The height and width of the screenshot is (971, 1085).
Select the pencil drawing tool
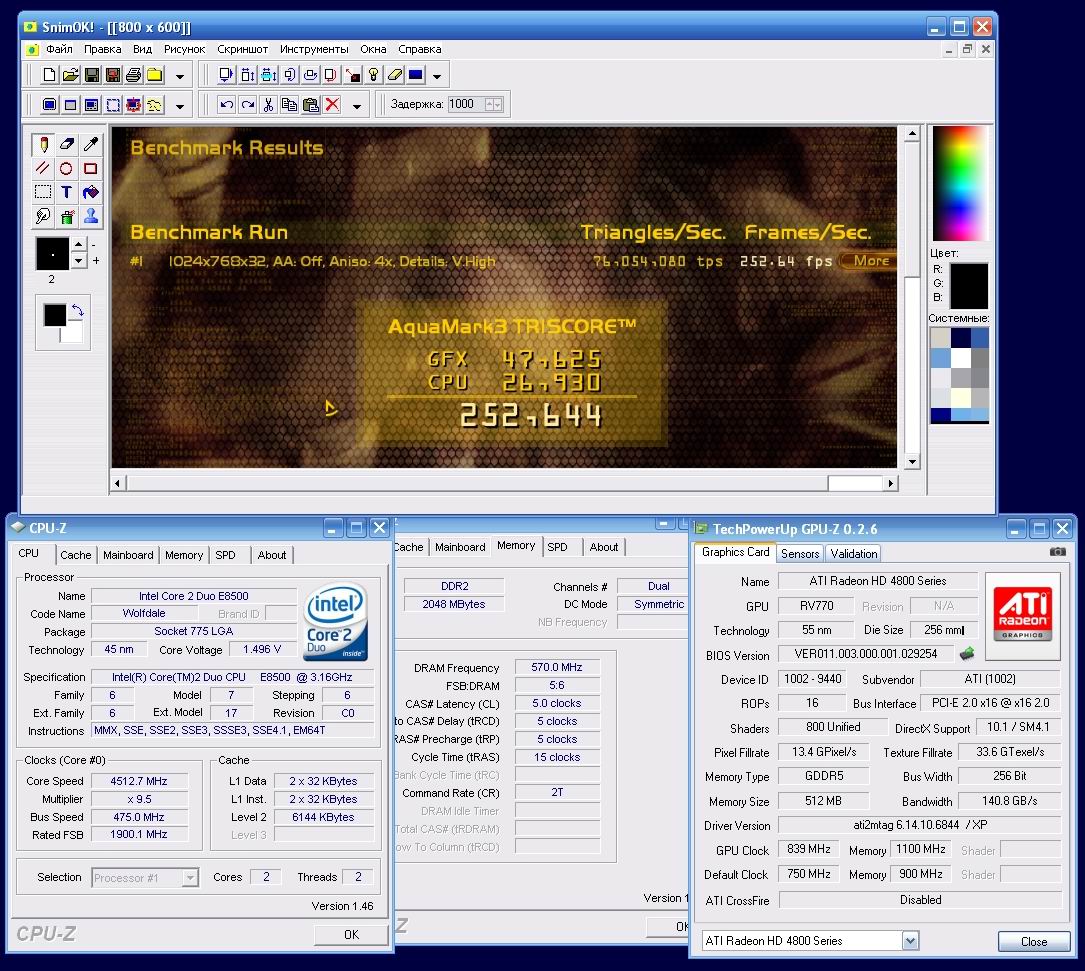tap(43, 145)
